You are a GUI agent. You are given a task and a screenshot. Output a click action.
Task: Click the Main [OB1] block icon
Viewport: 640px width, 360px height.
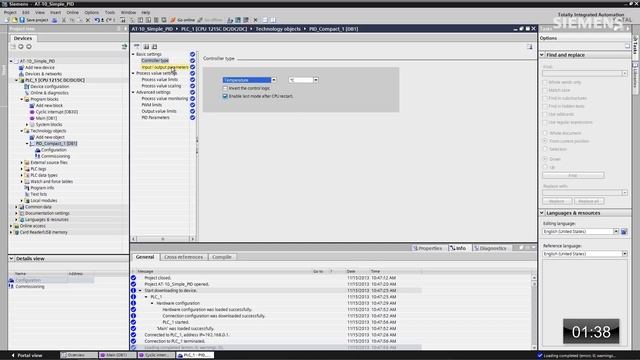(x=32, y=118)
